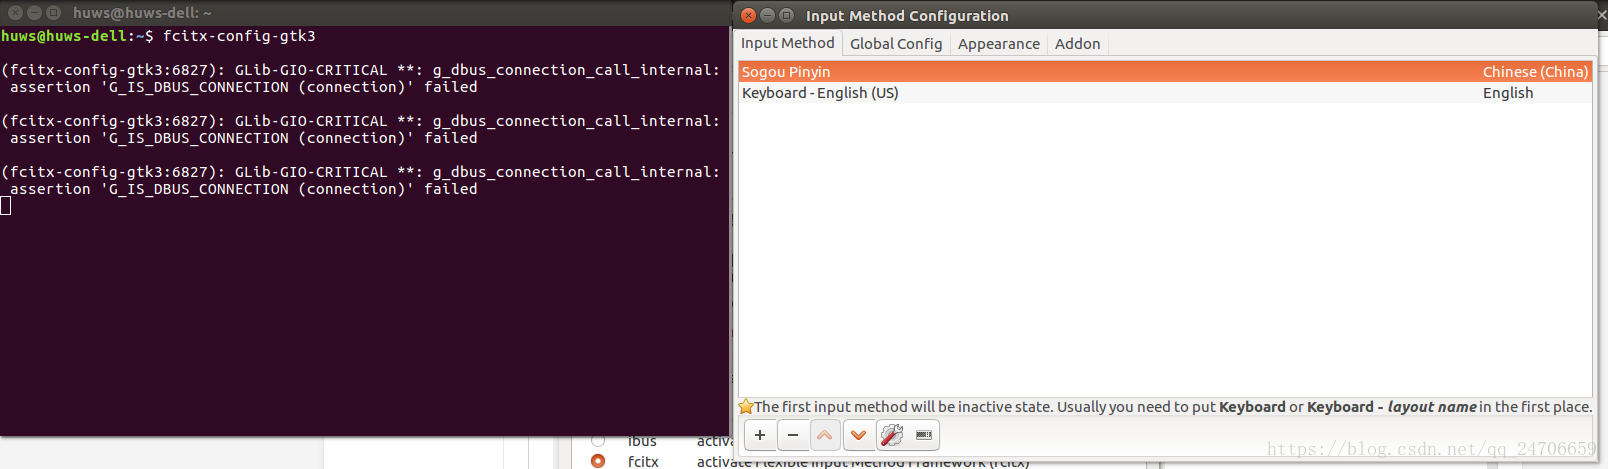Screen dimensions: 1608x469
Task: Select the fcitx radio button
Action: [x=598, y=461]
